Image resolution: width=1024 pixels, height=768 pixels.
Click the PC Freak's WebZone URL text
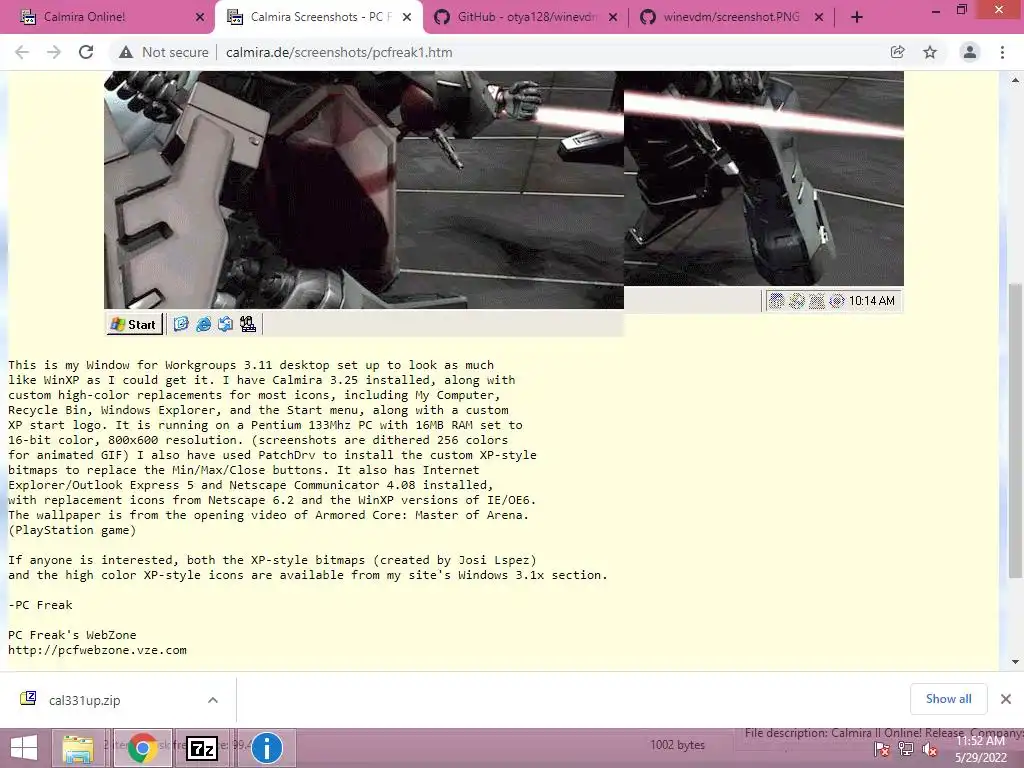(x=97, y=650)
